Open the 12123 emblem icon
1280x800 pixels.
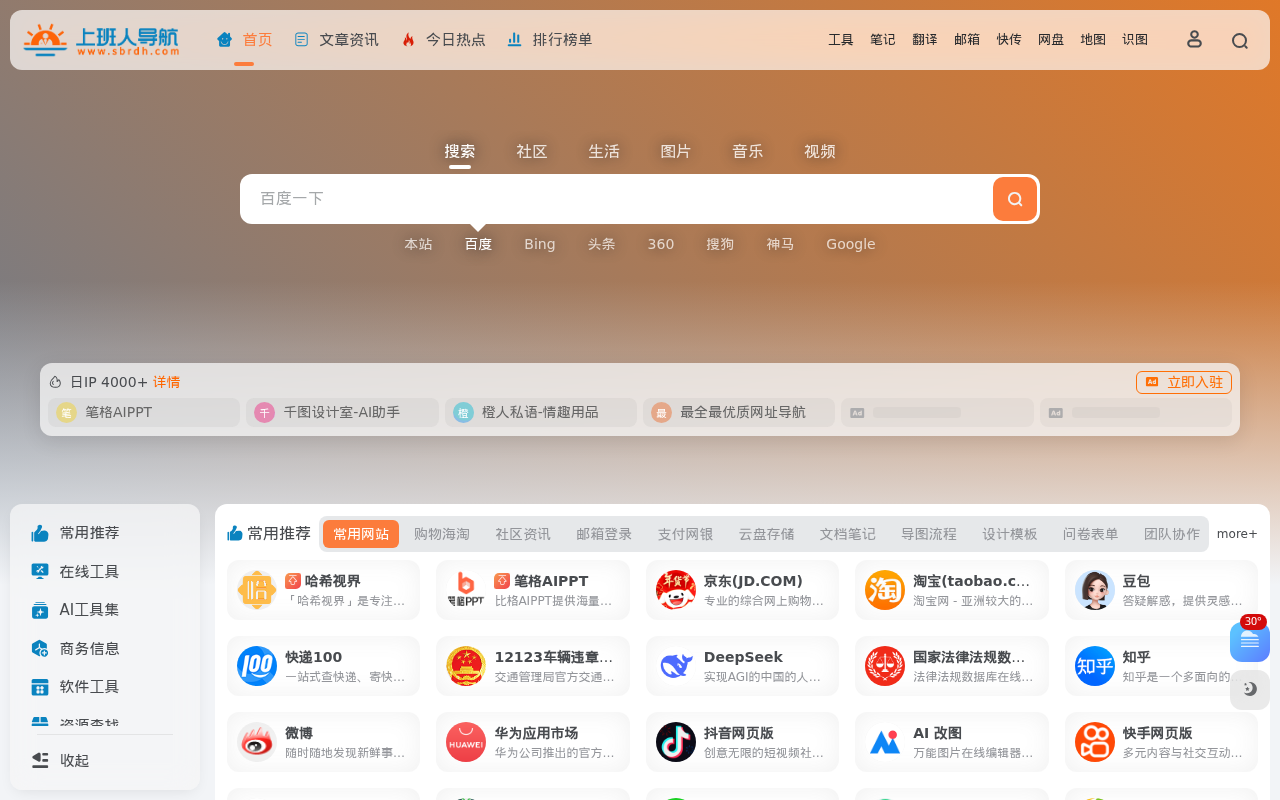tap(466, 666)
